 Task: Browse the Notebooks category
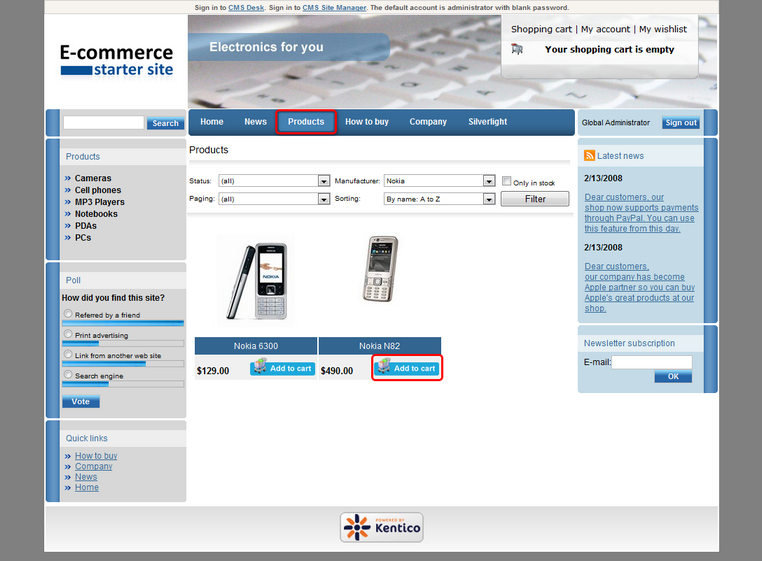(x=96, y=214)
